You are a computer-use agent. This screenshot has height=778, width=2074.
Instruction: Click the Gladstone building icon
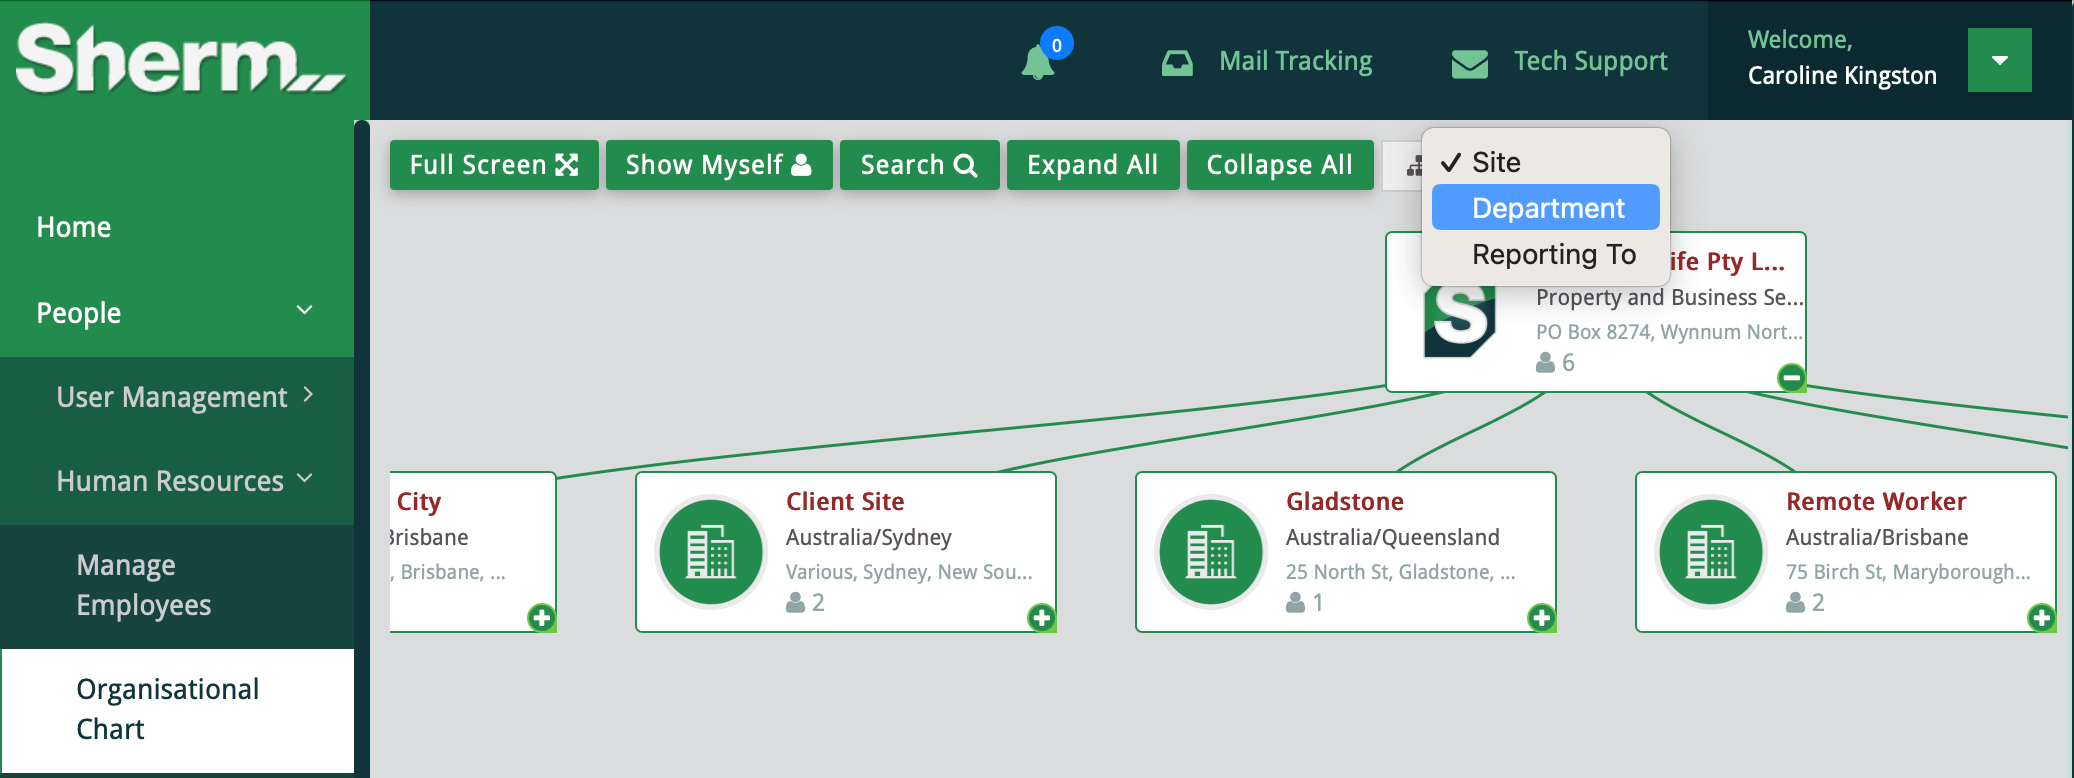tap(1211, 551)
